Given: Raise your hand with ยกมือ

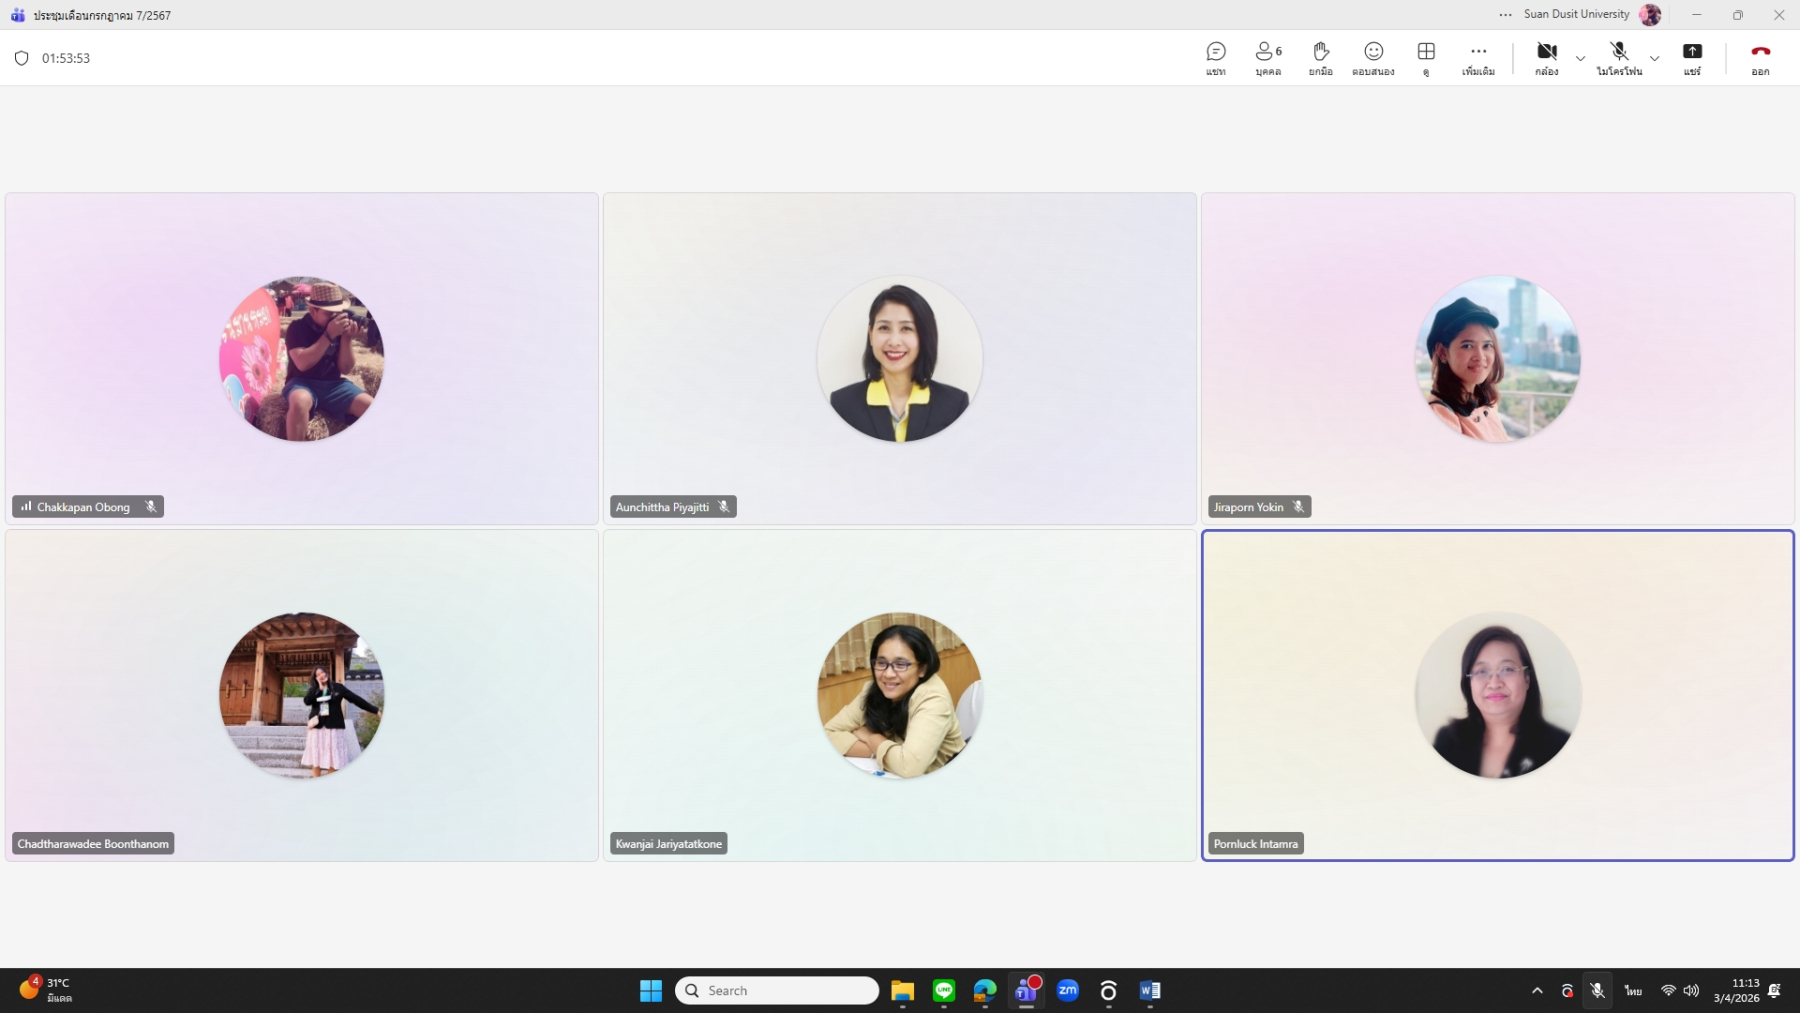Looking at the screenshot, I should tap(1320, 58).
